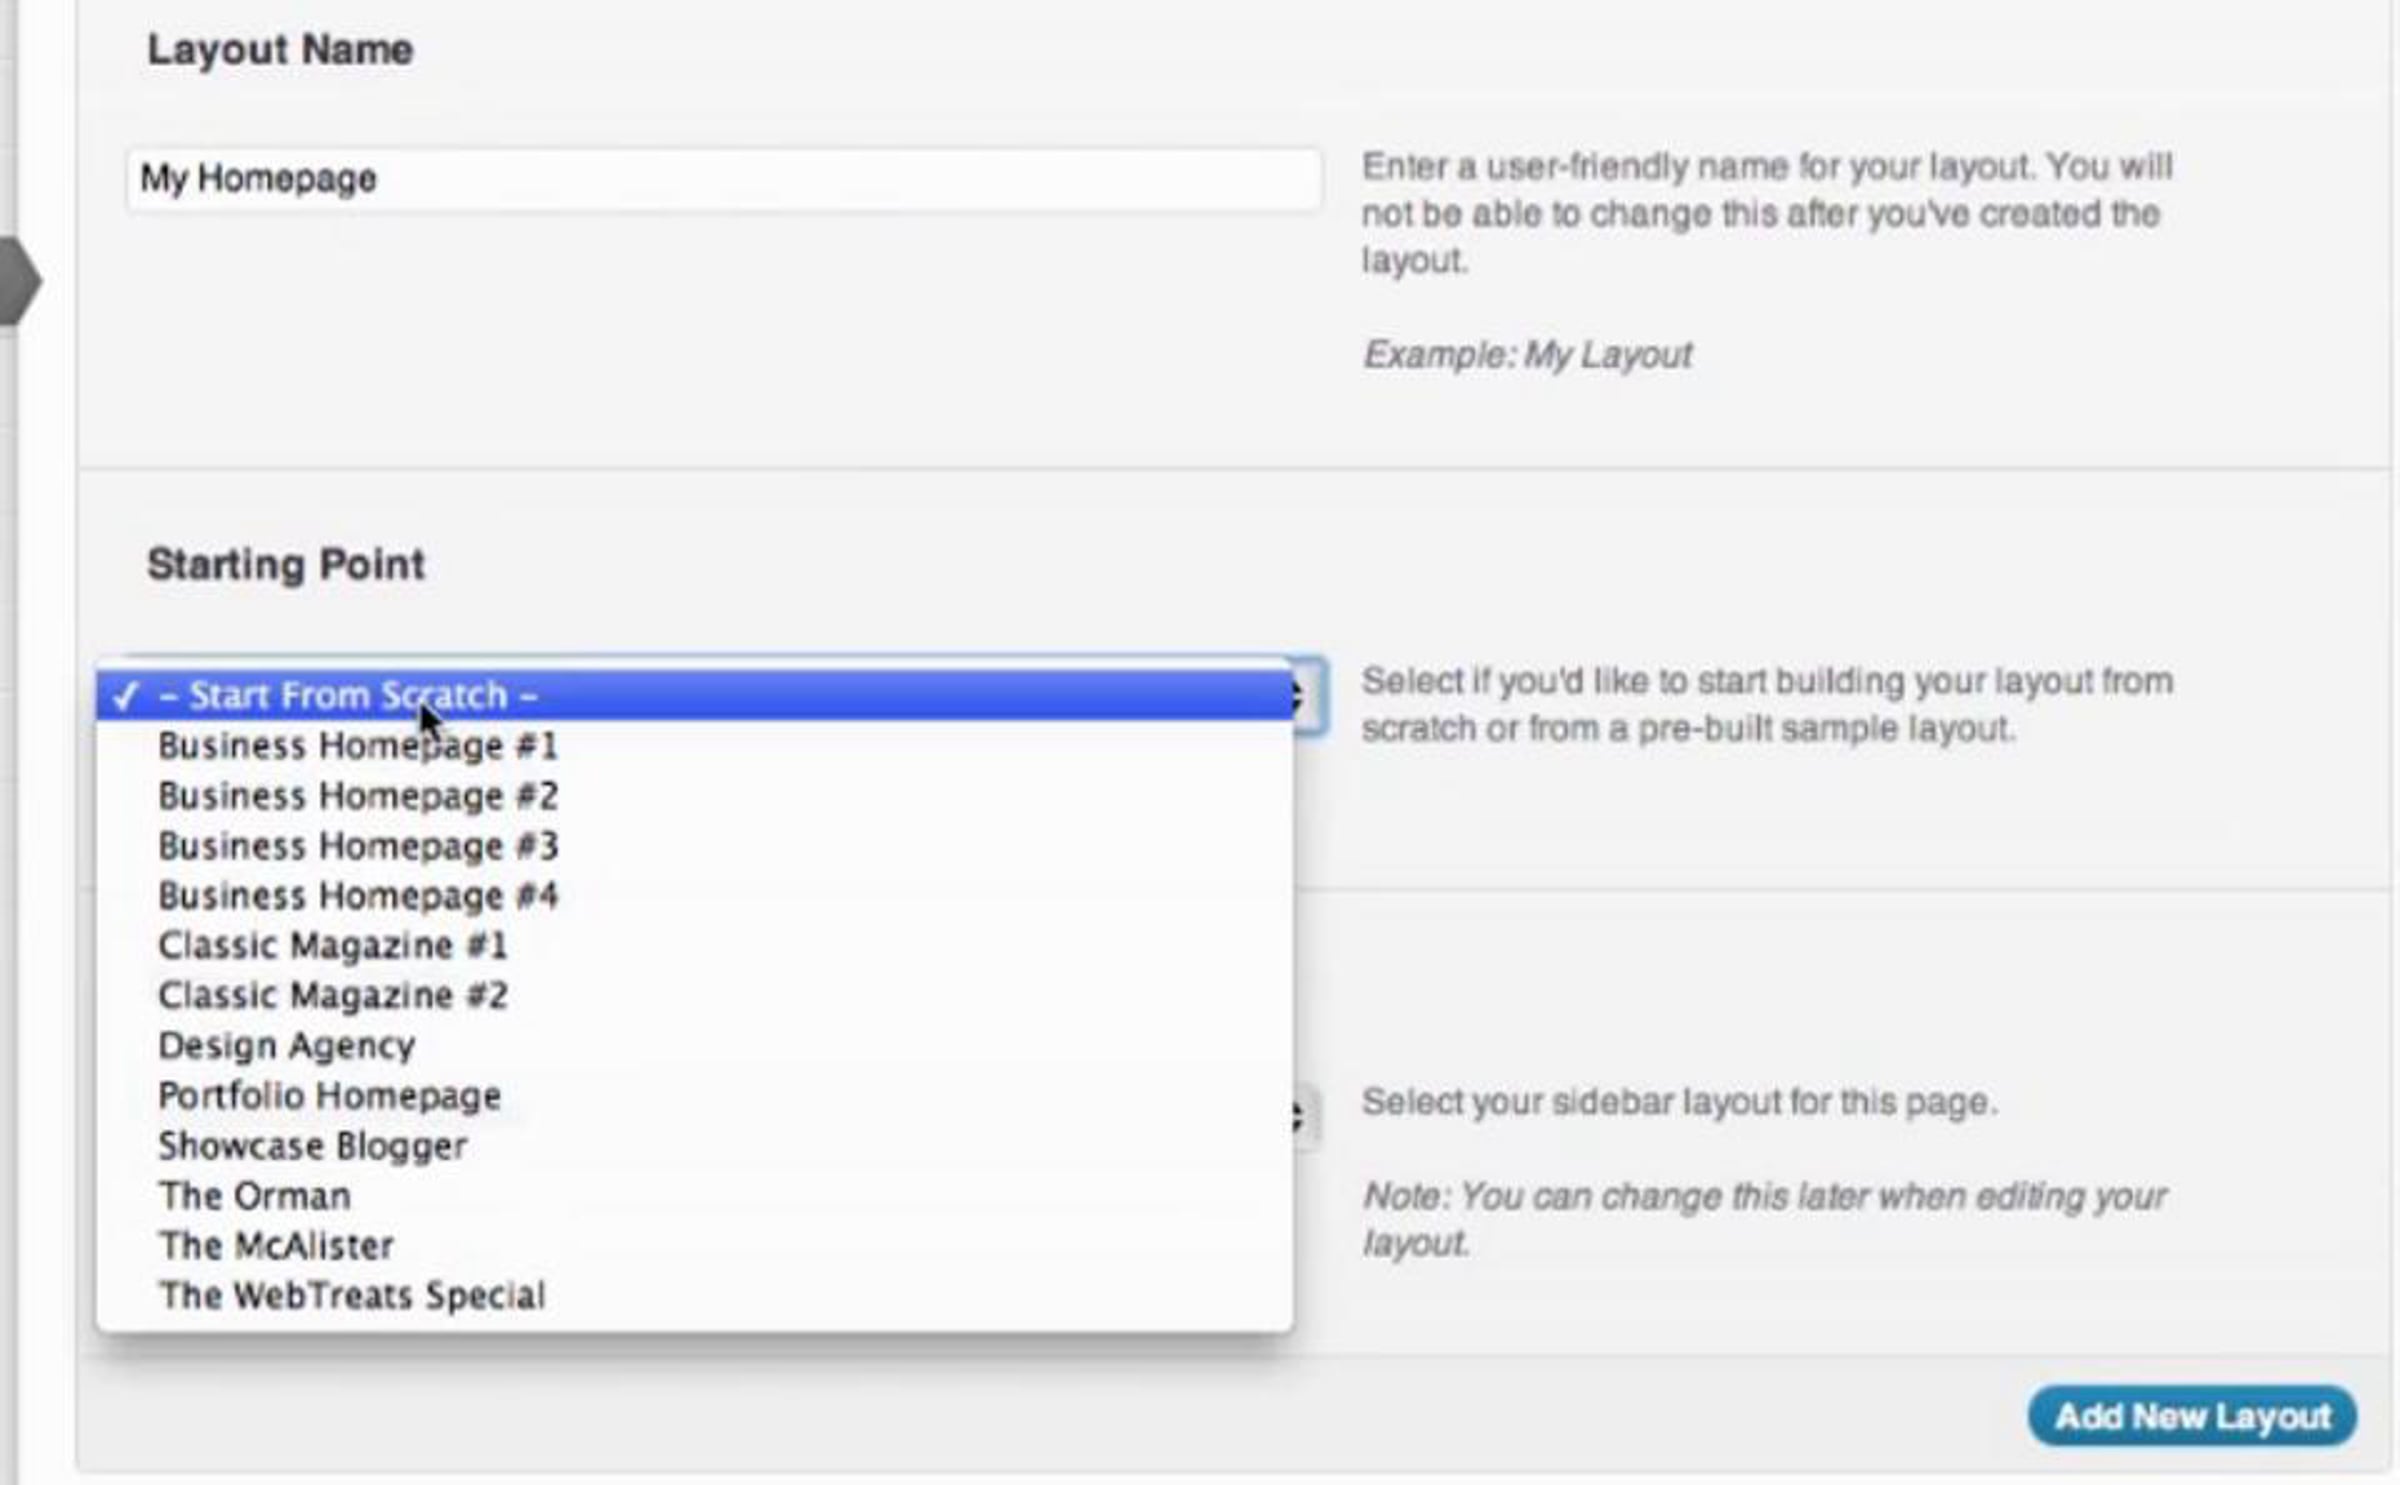
Task: Select Classic Magazine #1 layout
Action: tap(695, 946)
